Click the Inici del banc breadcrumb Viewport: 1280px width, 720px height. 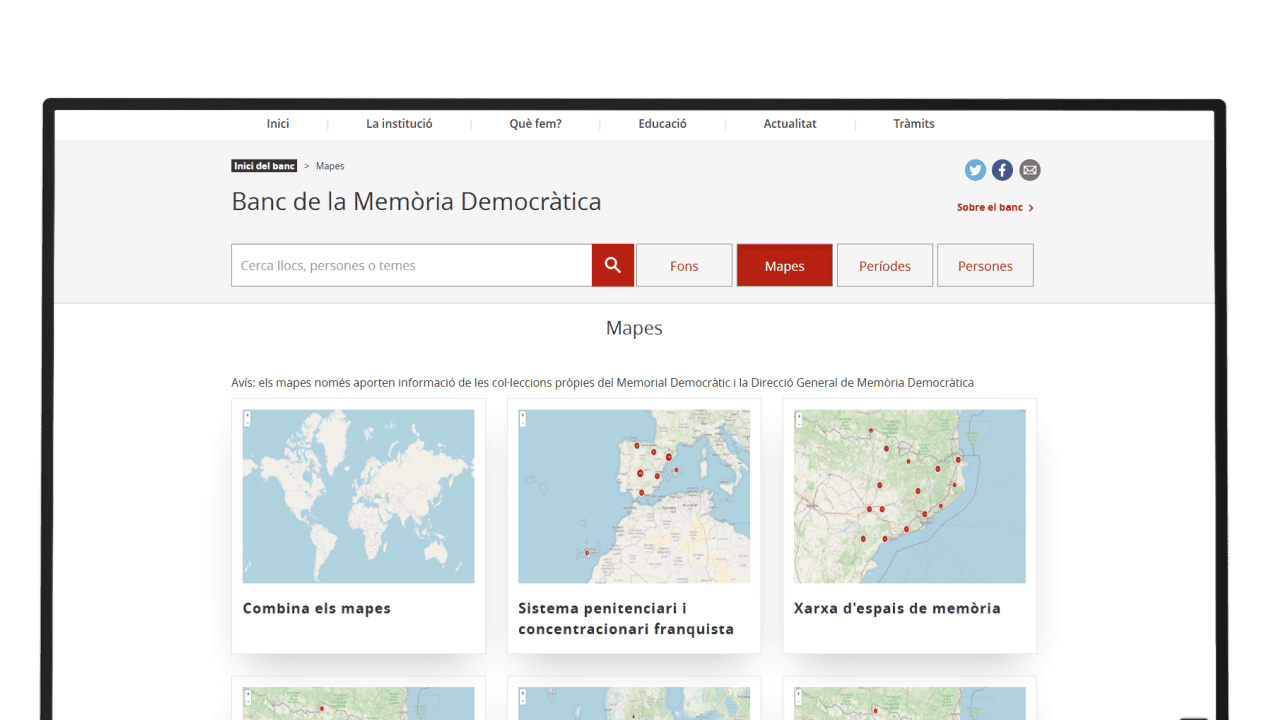coord(263,165)
